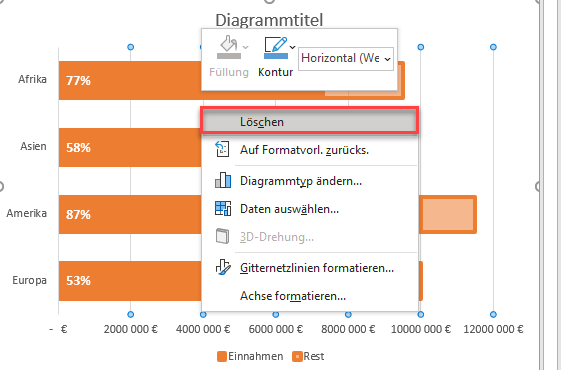Click the format gridlines brush icon
The image size is (561, 370).
pyautogui.click(x=223, y=267)
